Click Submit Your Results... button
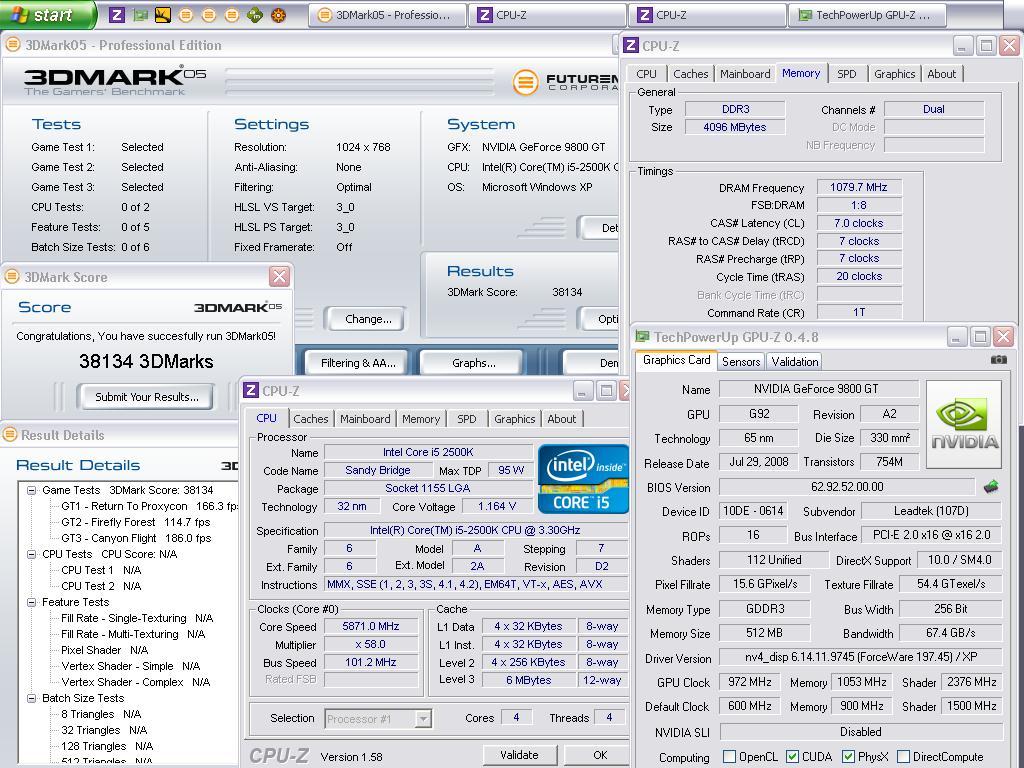Image resolution: width=1024 pixels, height=768 pixels. pyautogui.click(x=146, y=396)
